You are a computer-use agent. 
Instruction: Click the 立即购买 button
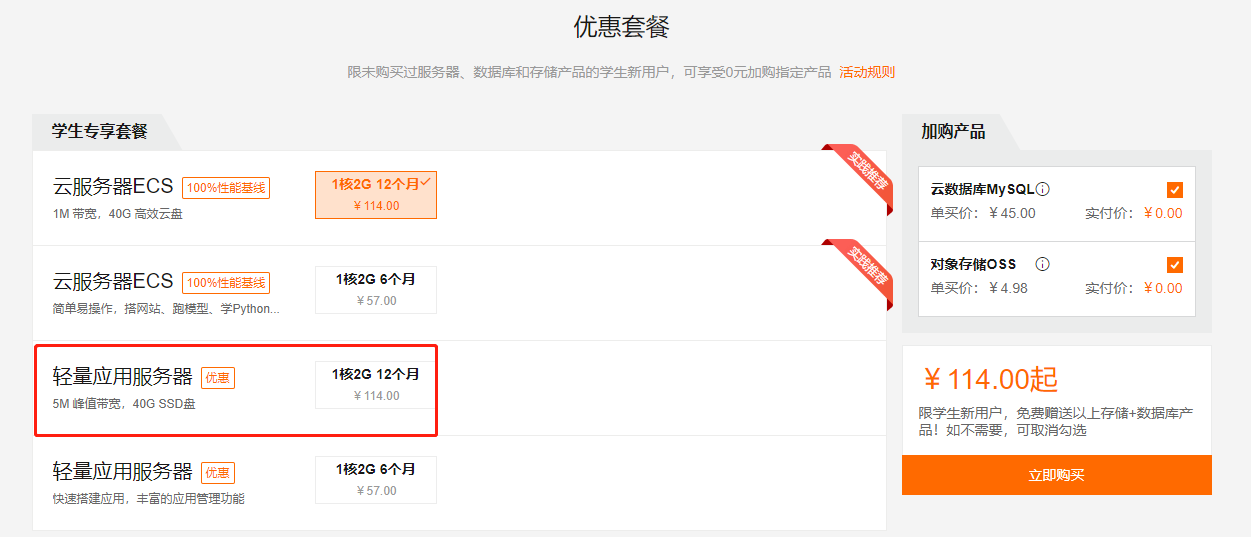click(x=1056, y=475)
